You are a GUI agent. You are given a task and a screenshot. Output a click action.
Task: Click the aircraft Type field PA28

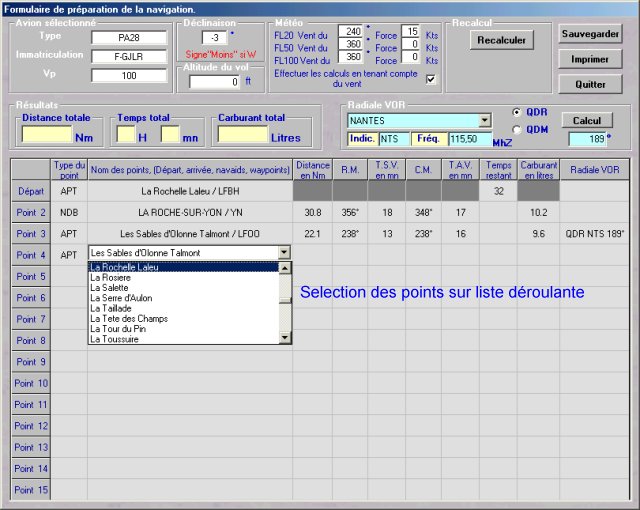point(129,38)
